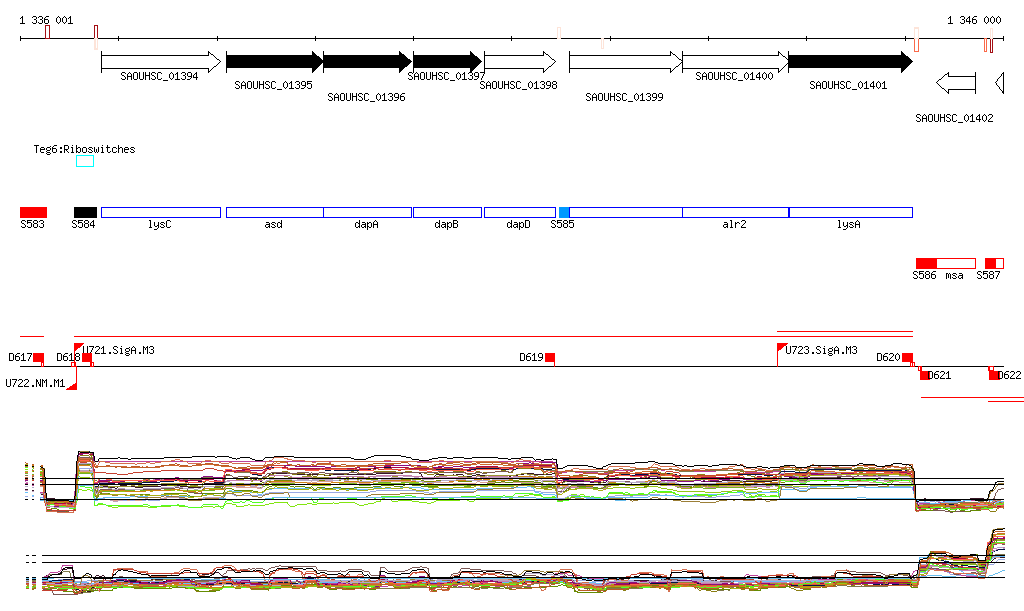Click the dapA gene box
The height and width of the screenshot is (611, 1024).
click(x=367, y=212)
